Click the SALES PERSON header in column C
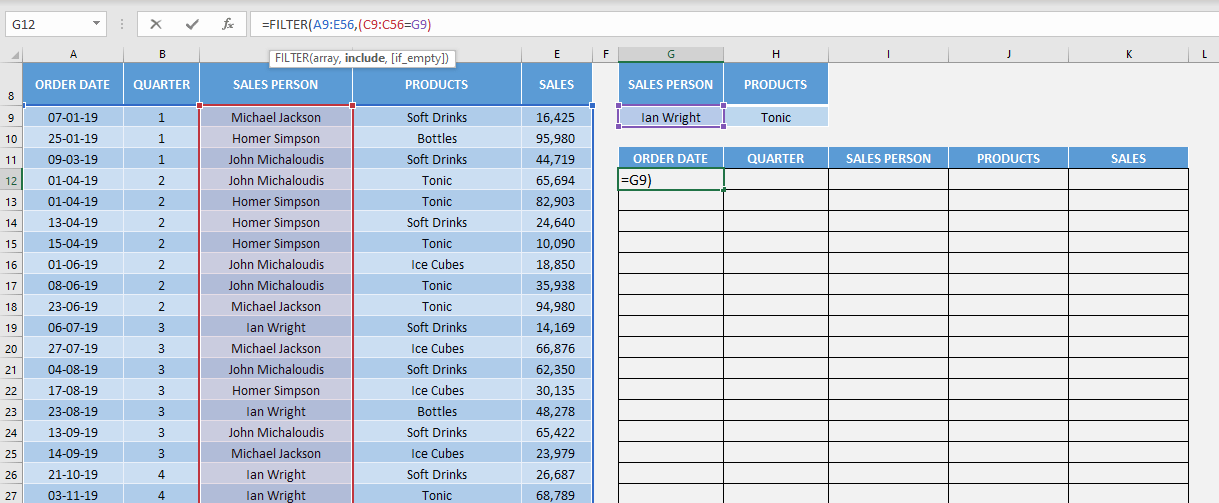The width and height of the screenshot is (1219, 503). click(x=275, y=84)
